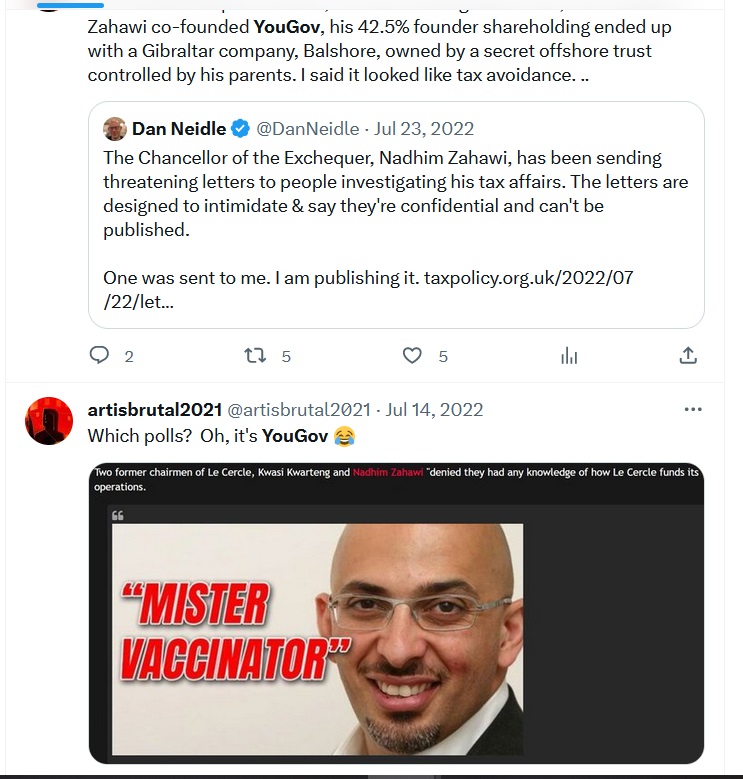
Task: View analytics bar chart icon
Action: pos(569,356)
